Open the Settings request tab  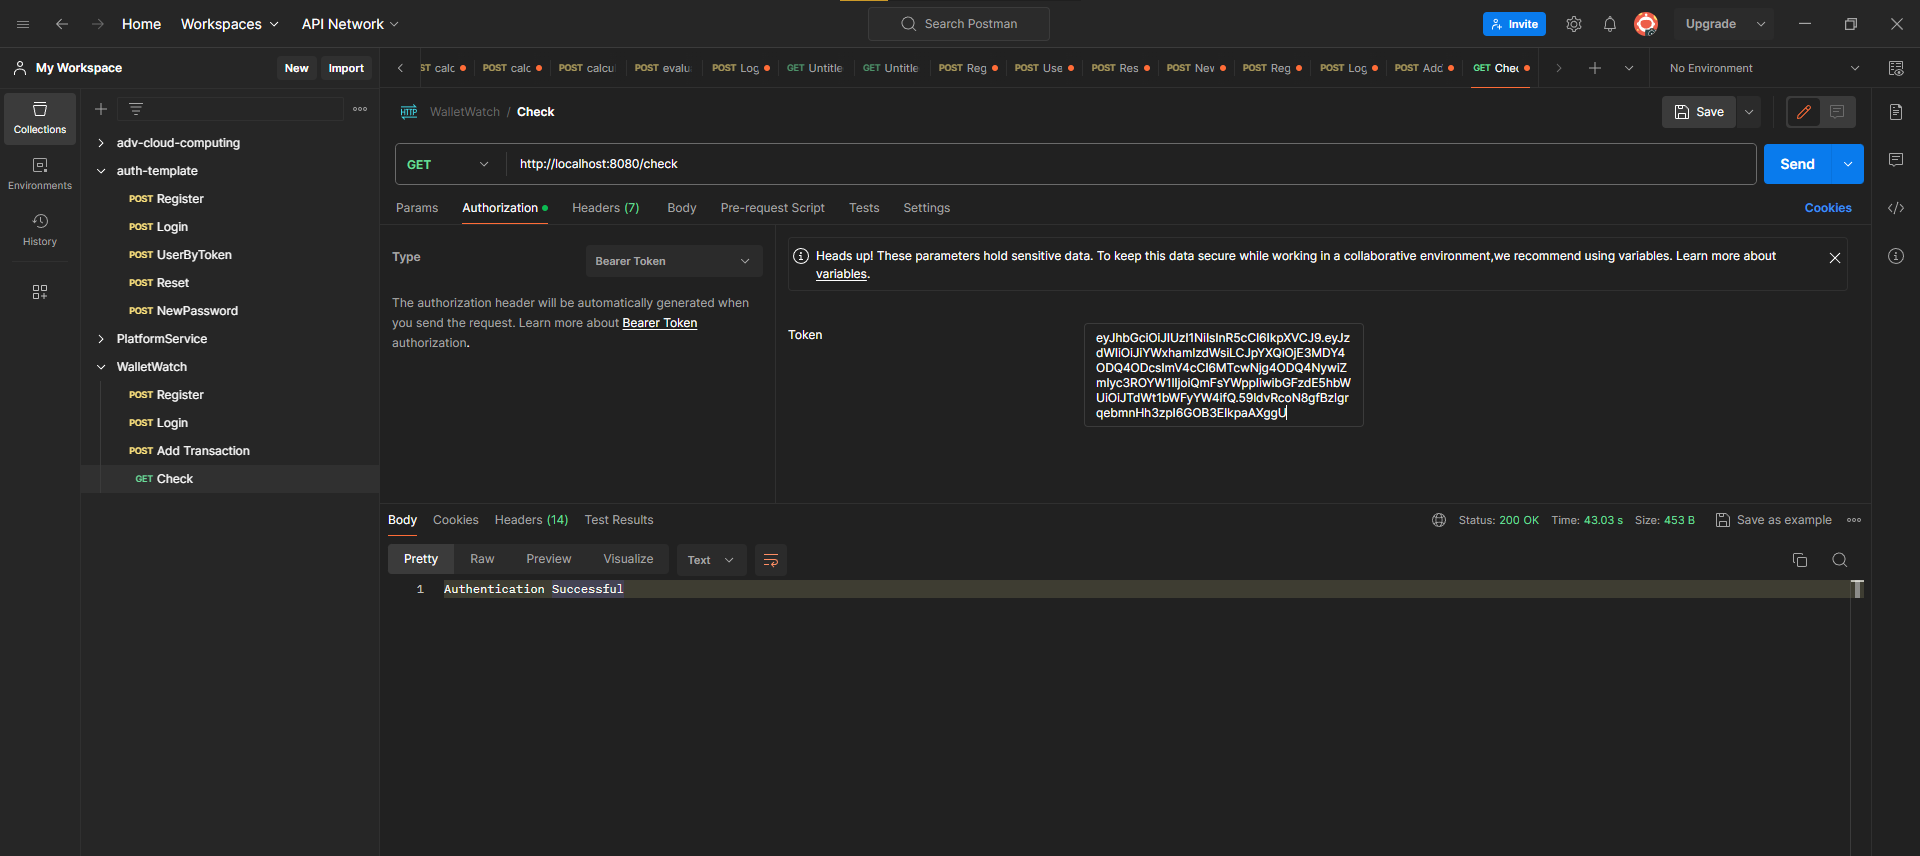click(x=927, y=208)
